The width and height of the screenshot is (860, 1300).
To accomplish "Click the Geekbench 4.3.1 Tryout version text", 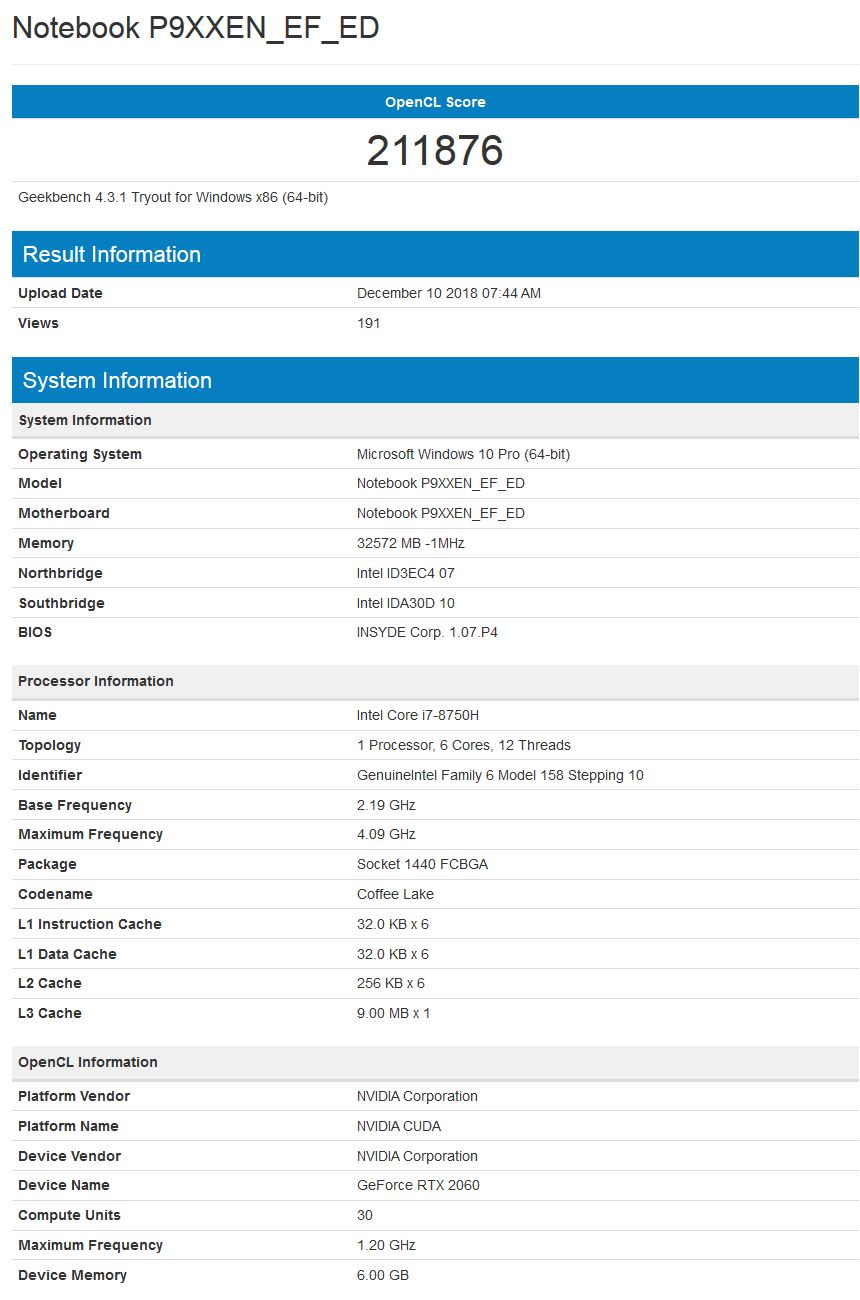I will [173, 197].
